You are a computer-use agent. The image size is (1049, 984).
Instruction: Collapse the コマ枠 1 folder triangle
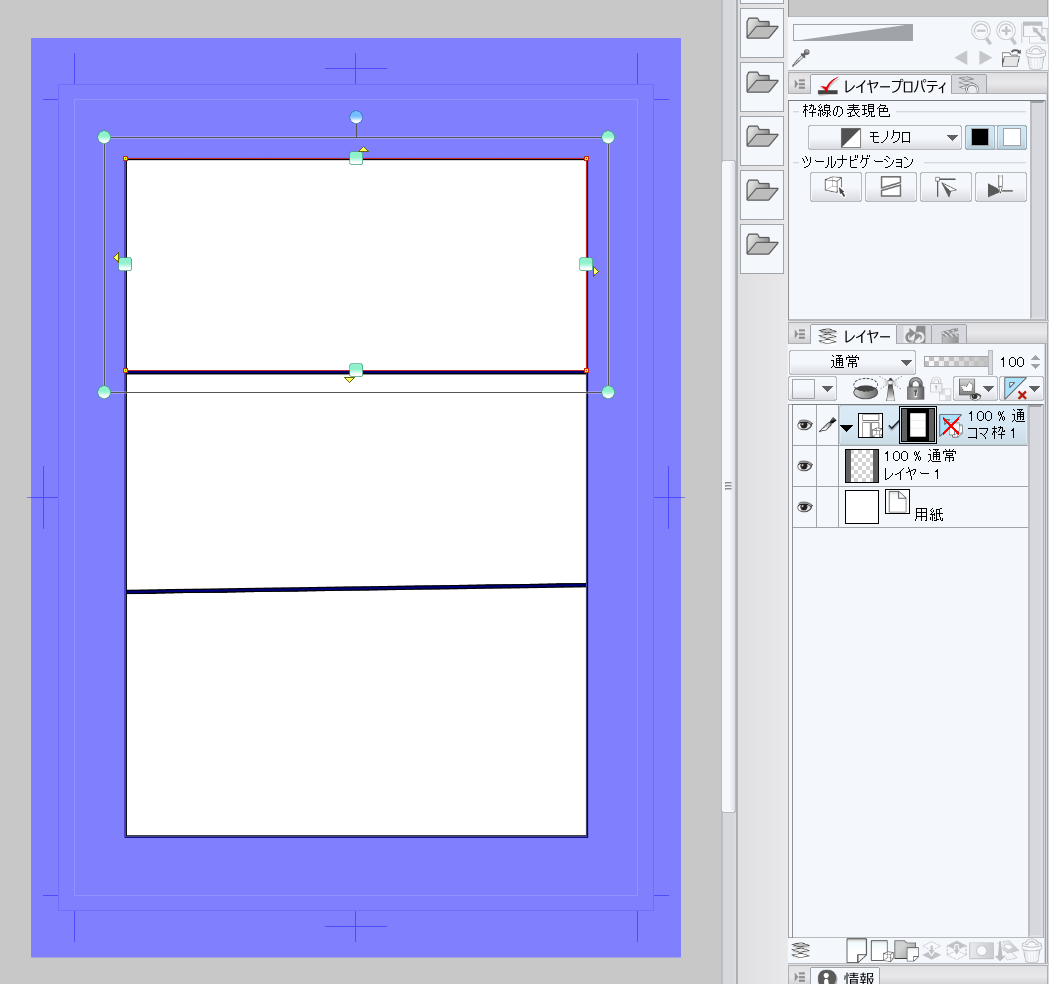click(x=846, y=427)
